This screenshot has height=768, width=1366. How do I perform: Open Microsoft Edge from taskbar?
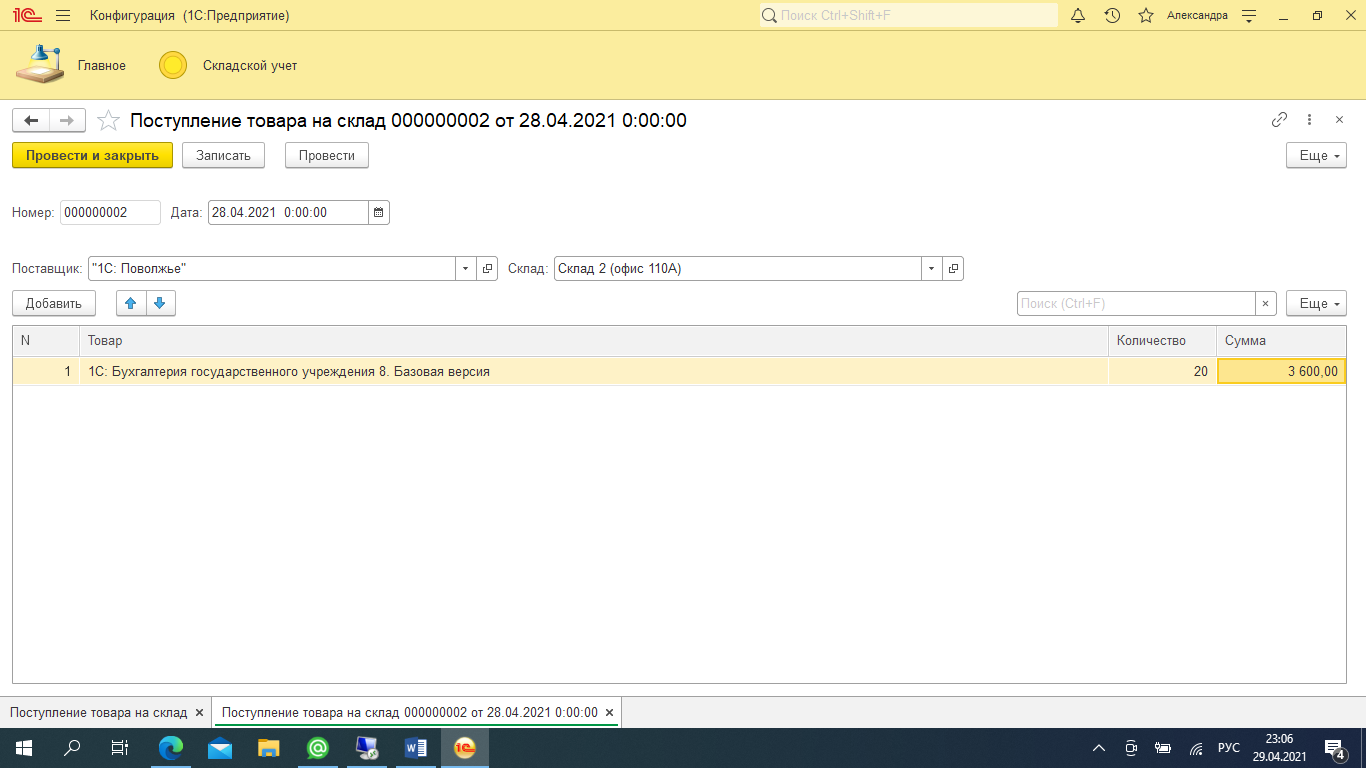click(x=171, y=748)
